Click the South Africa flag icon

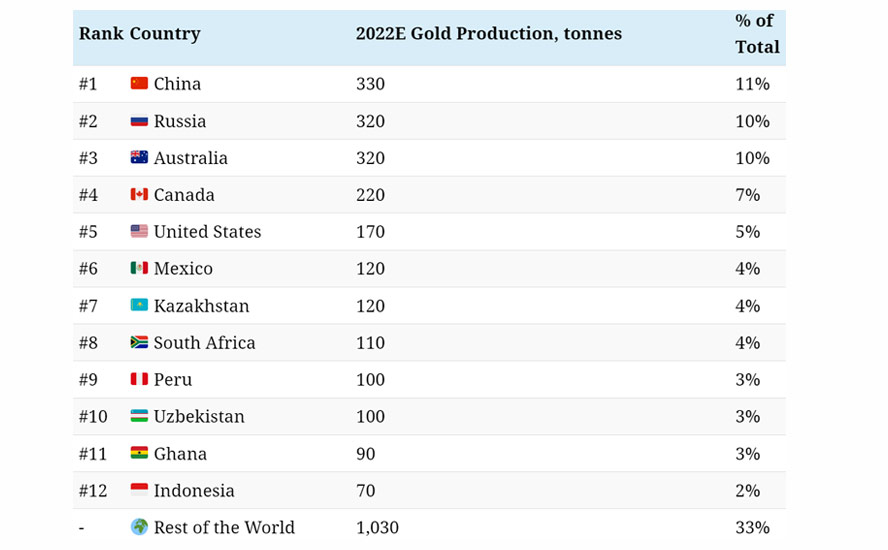(x=139, y=343)
